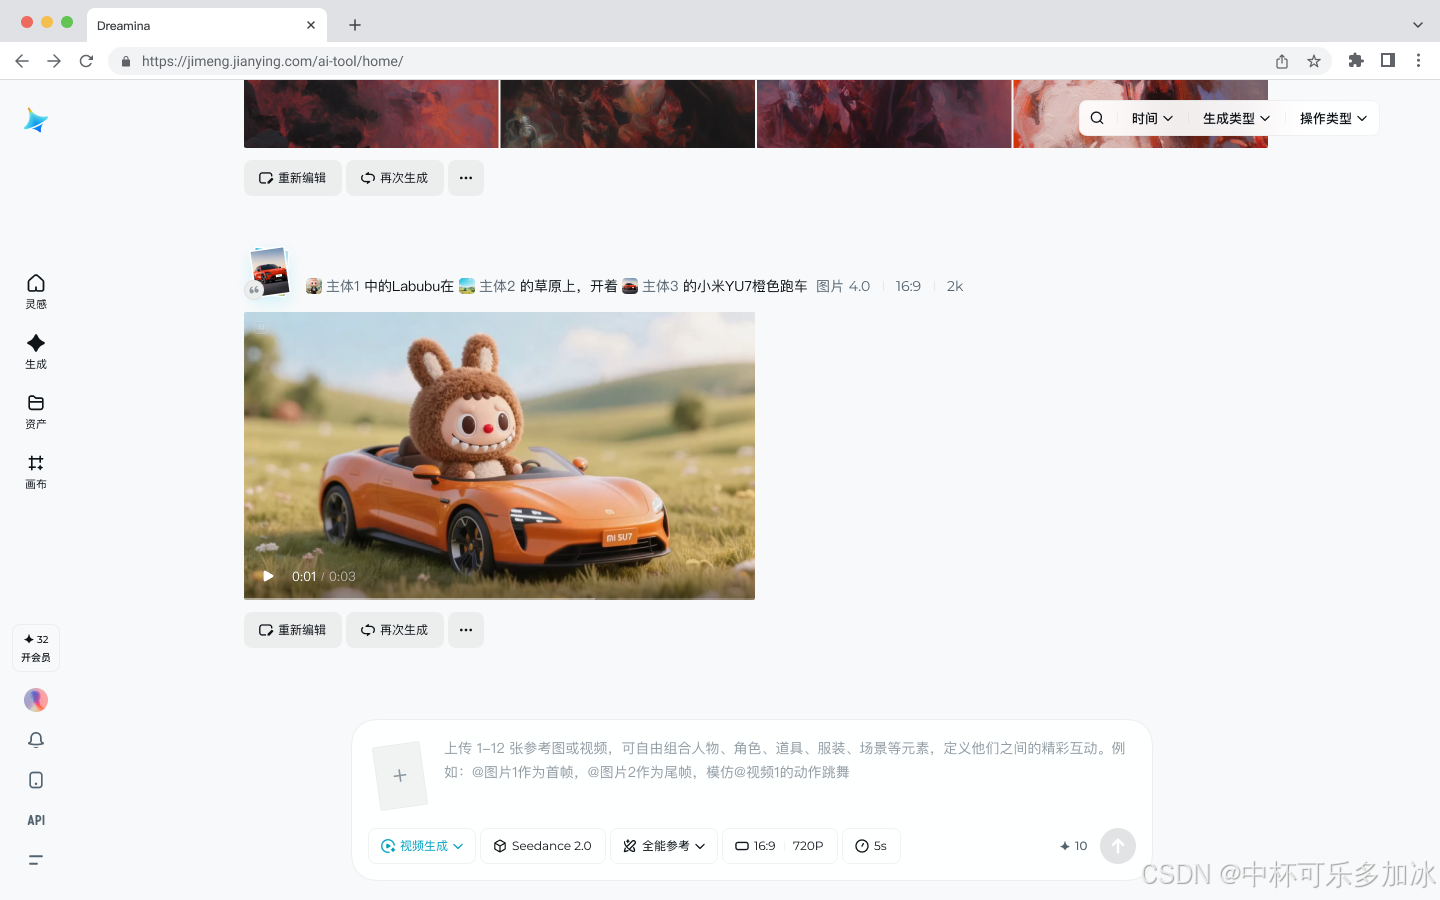Open the search magnifier above the filters
The image size is (1440, 900).
[x=1096, y=117]
